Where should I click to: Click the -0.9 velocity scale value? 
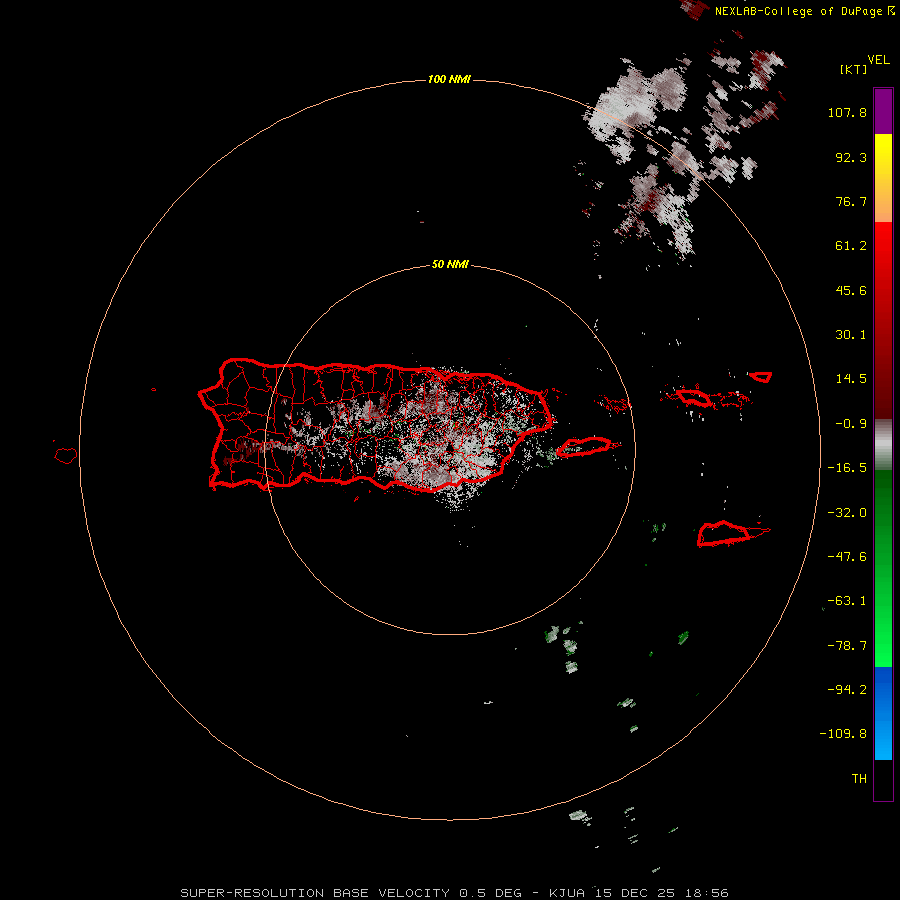coord(851,424)
